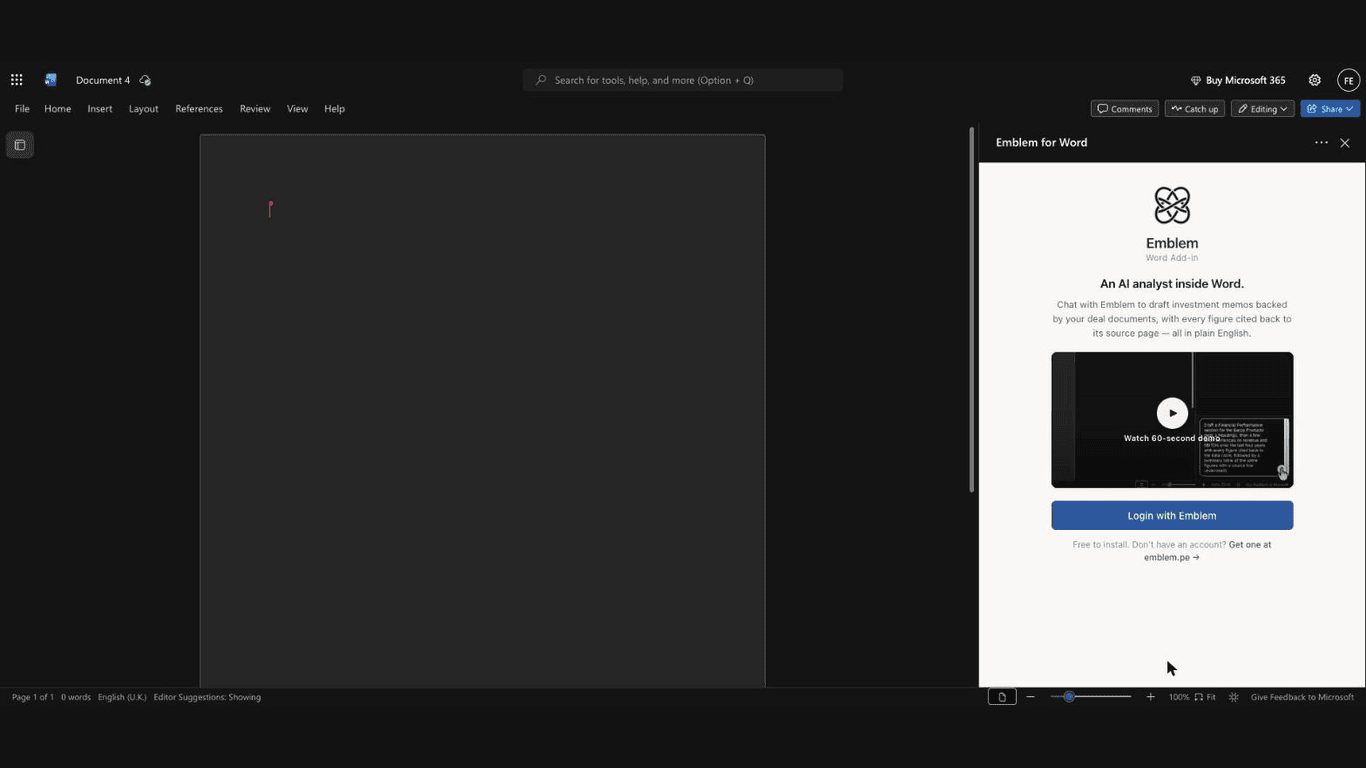Open the References tab
The height and width of the screenshot is (768, 1366).
[x=199, y=109]
